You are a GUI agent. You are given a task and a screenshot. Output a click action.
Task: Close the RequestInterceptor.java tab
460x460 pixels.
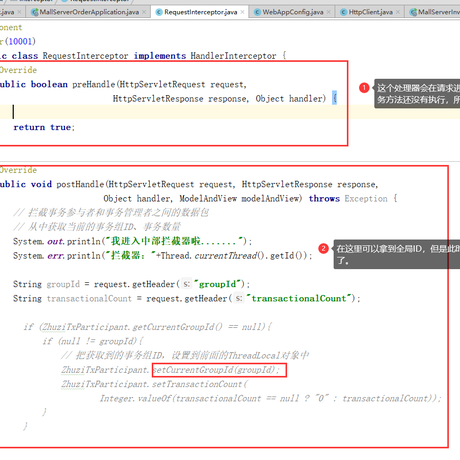click(x=242, y=12)
